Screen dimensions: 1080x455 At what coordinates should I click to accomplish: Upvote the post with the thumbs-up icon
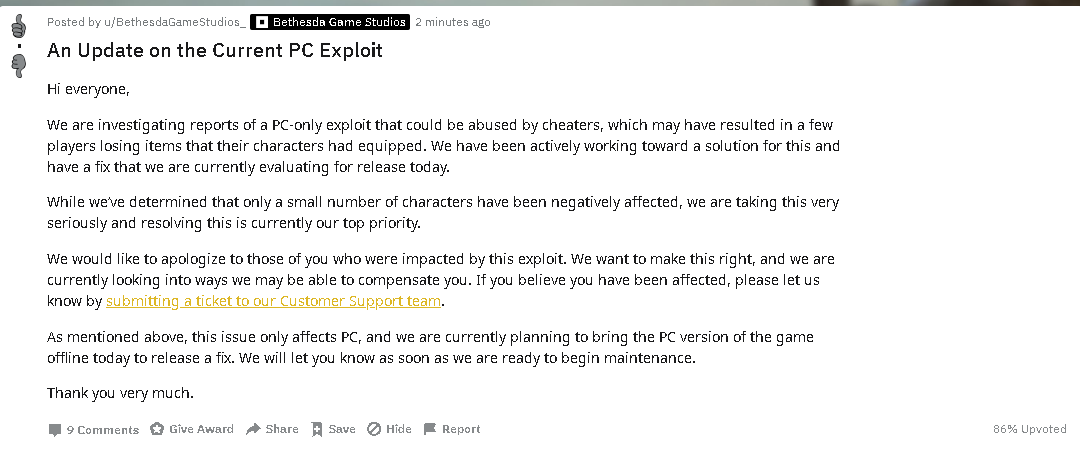pyautogui.click(x=19, y=26)
